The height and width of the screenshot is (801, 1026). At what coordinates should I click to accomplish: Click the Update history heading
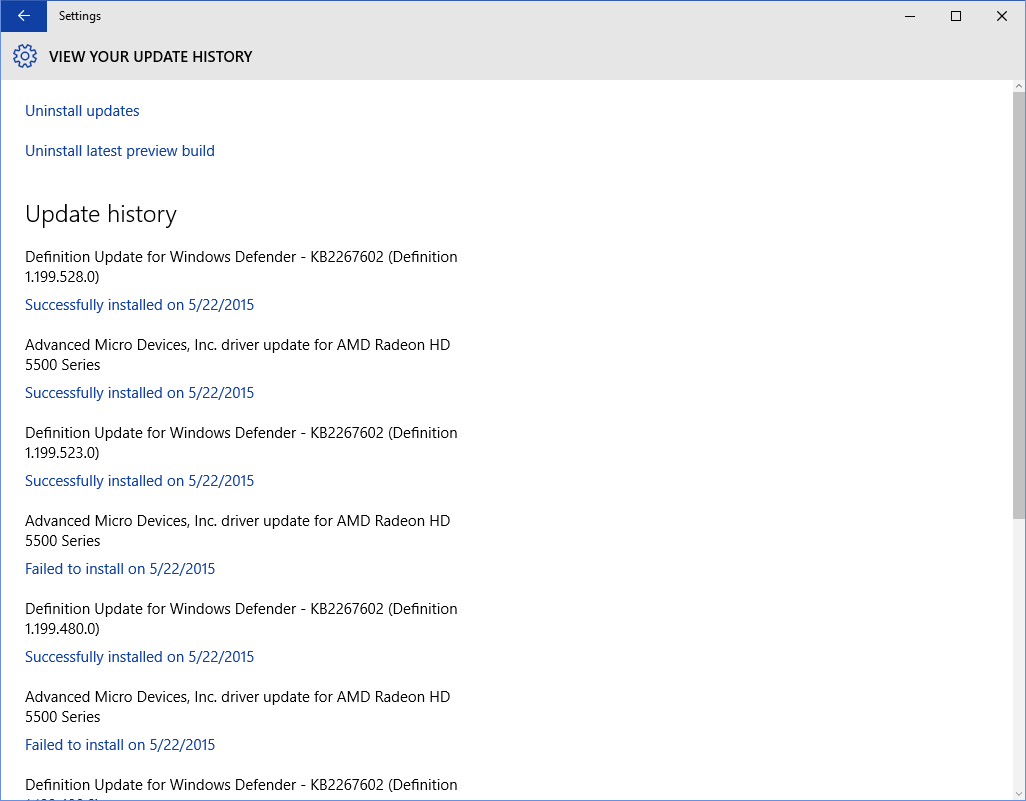click(101, 214)
